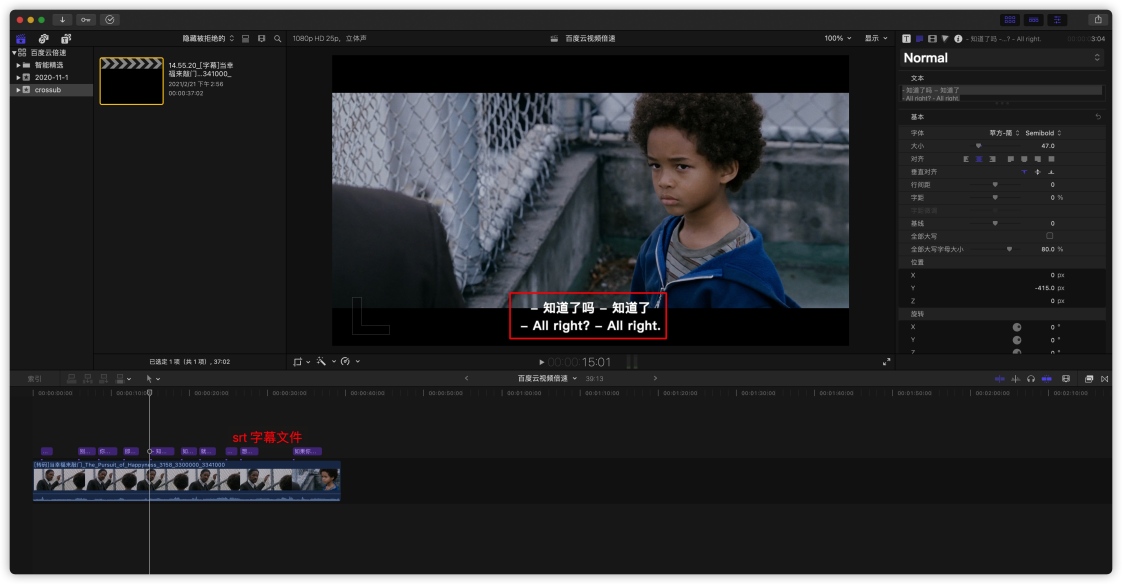This screenshot has width=1122, height=584.
Task: Show the titles and generators sidebar
Action: click(x=66, y=39)
